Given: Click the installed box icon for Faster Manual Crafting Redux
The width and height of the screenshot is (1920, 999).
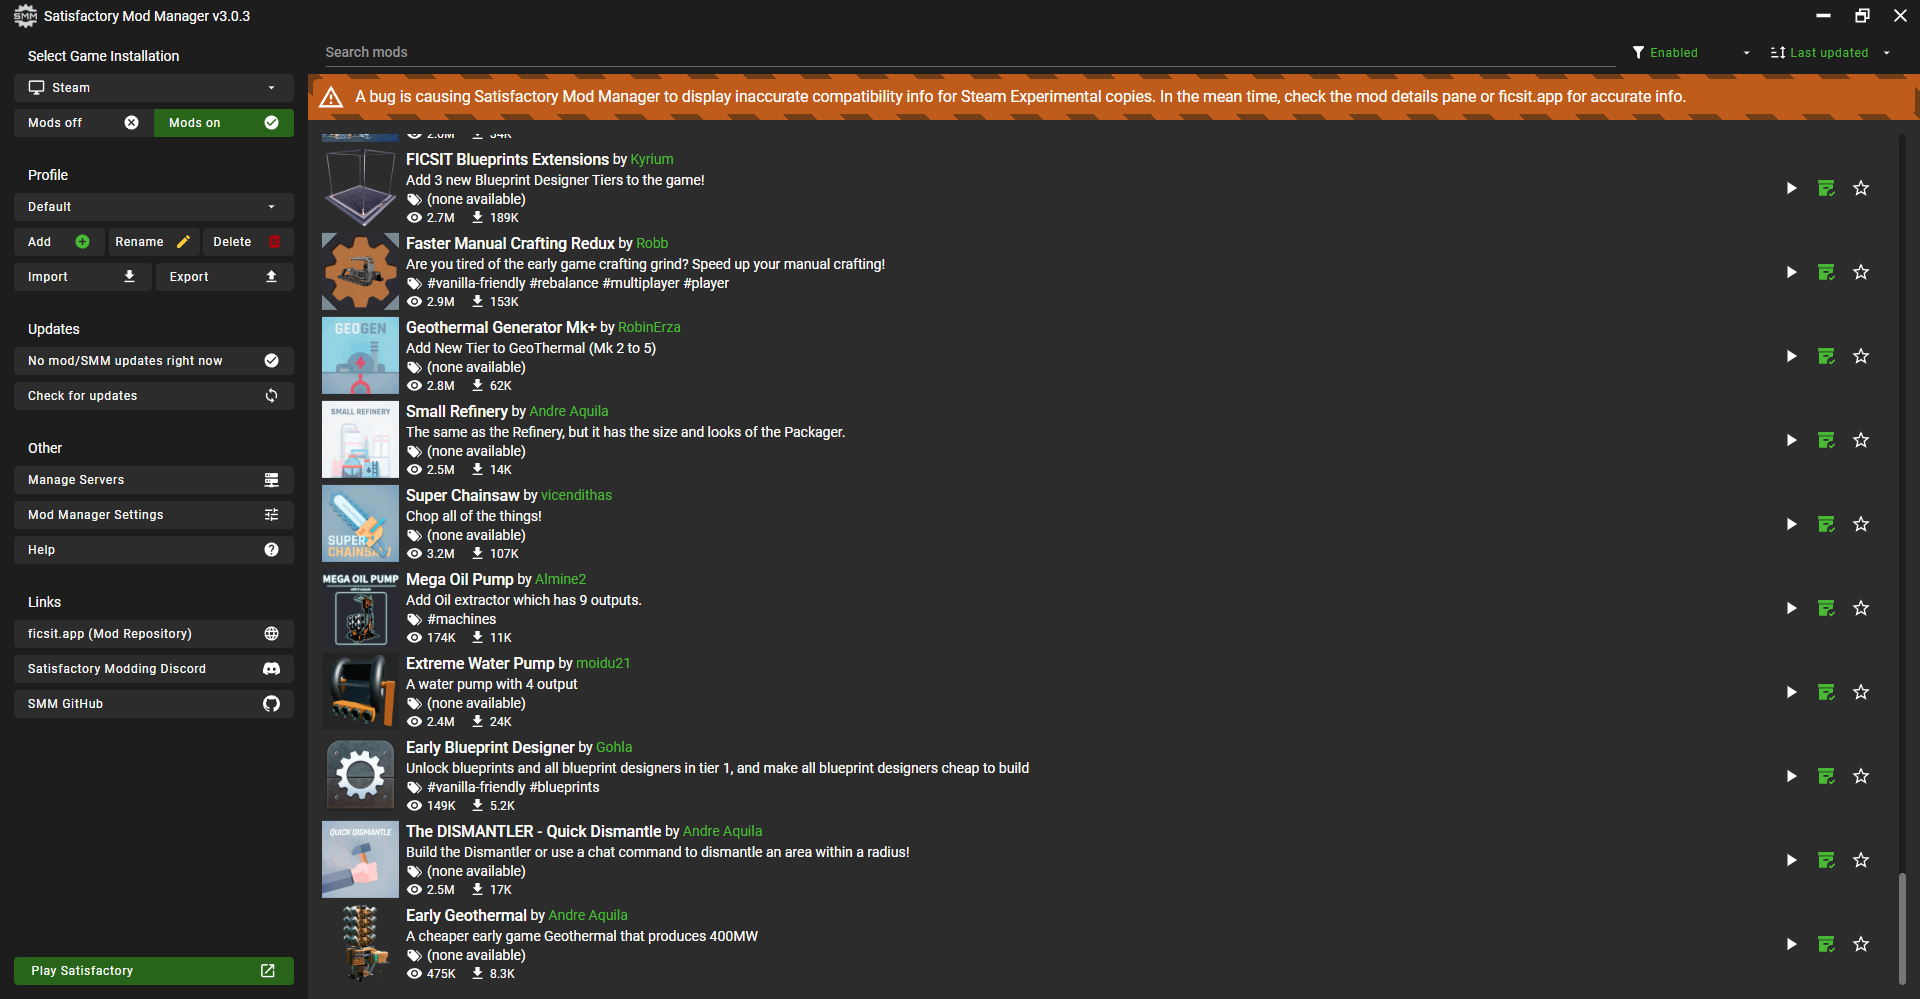Looking at the screenshot, I should coord(1826,272).
